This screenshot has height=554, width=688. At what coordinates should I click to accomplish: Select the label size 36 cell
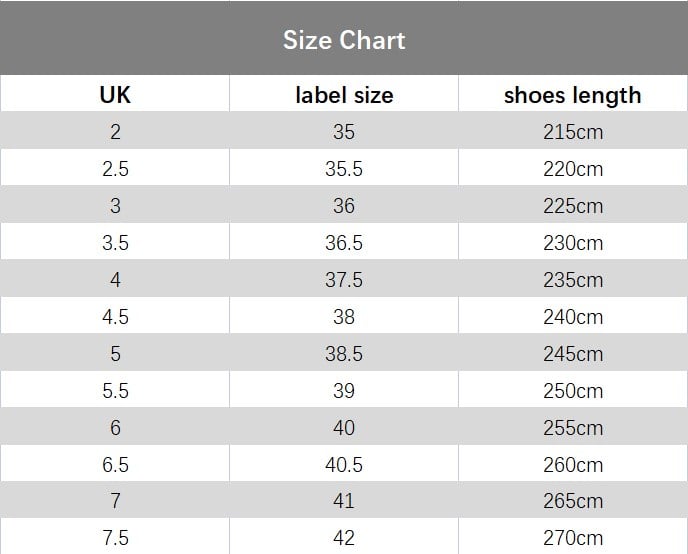point(344,206)
